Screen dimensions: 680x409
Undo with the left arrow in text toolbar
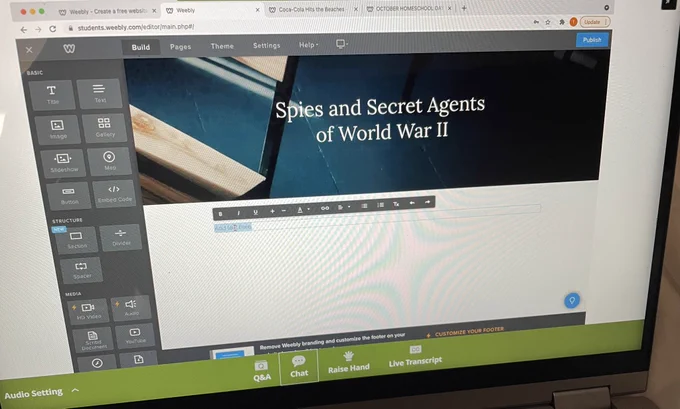pos(412,203)
